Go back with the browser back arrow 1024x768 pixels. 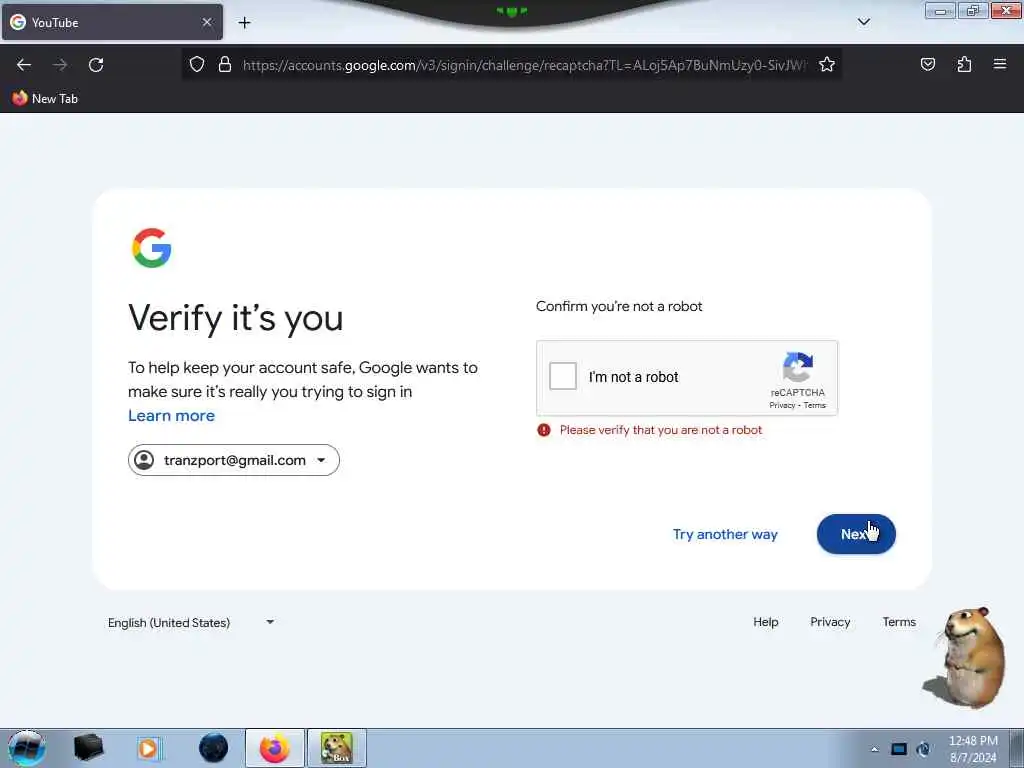[24, 65]
